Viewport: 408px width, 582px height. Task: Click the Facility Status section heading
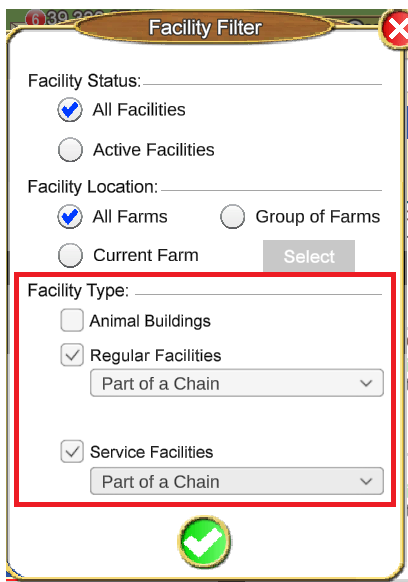85,81
